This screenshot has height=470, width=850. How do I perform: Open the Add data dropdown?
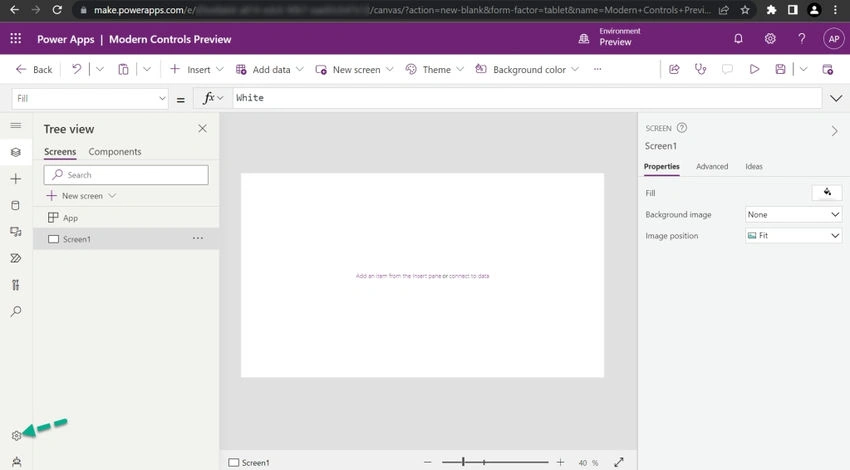pyautogui.click(x=269, y=69)
